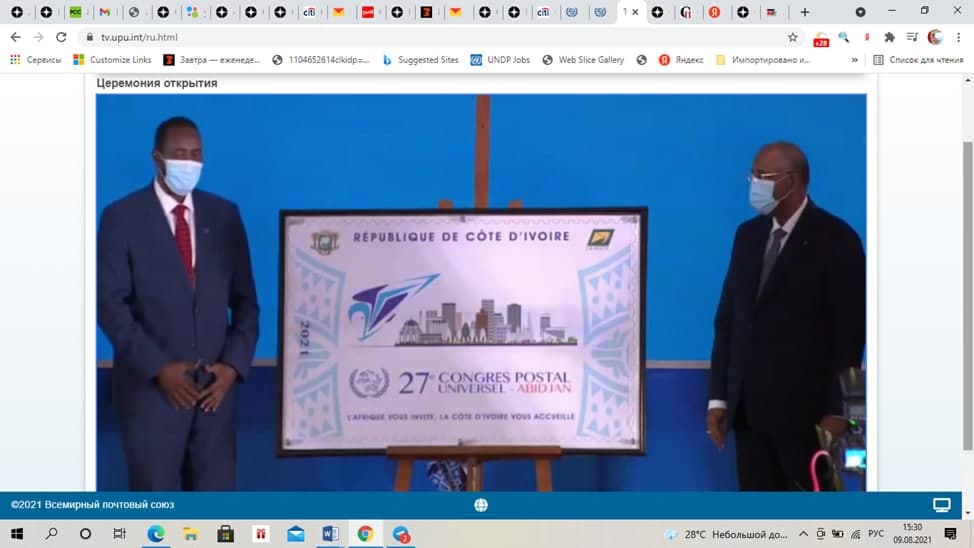Open the Extensions puzzle icon
Screen dimensions: 974x548
890,37
